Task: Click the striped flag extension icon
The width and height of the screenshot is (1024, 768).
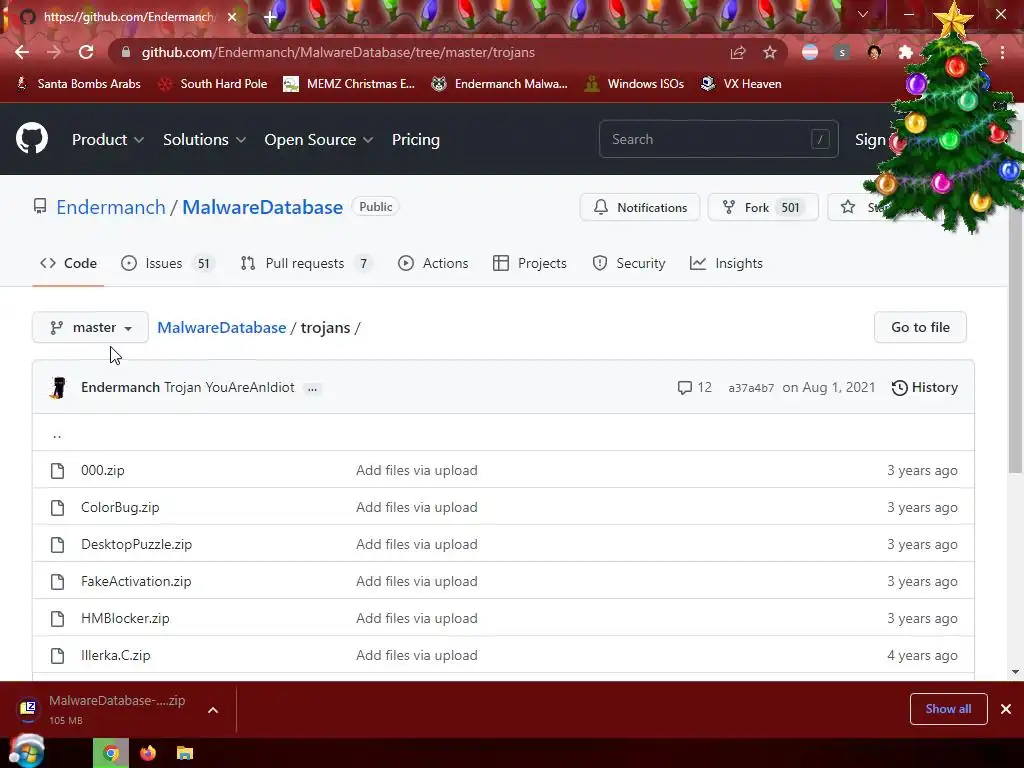Action: tap(810, 52)
